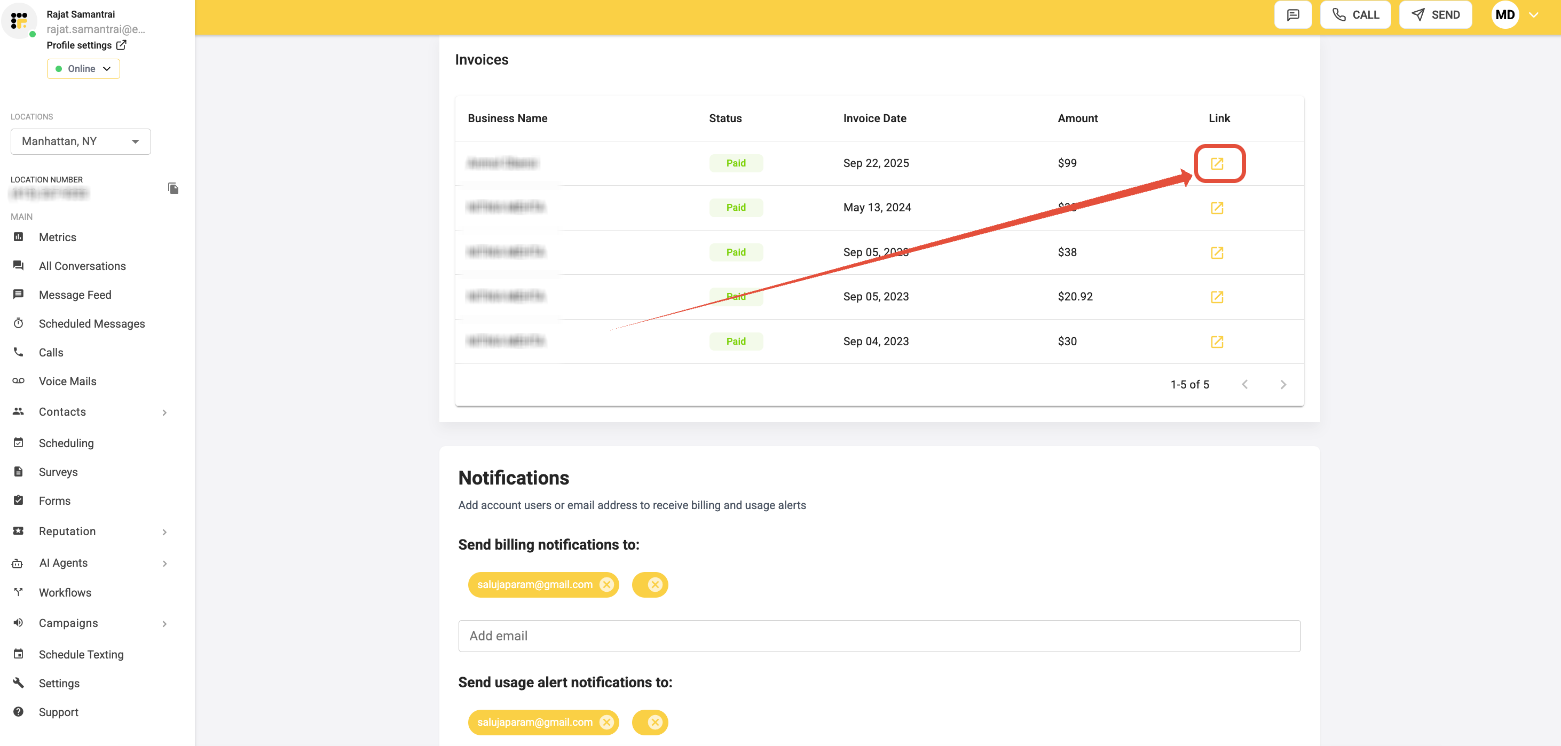The image size is (1561, 746).
Task: Go to the next invoices page
Action: tap(1283, 385)
